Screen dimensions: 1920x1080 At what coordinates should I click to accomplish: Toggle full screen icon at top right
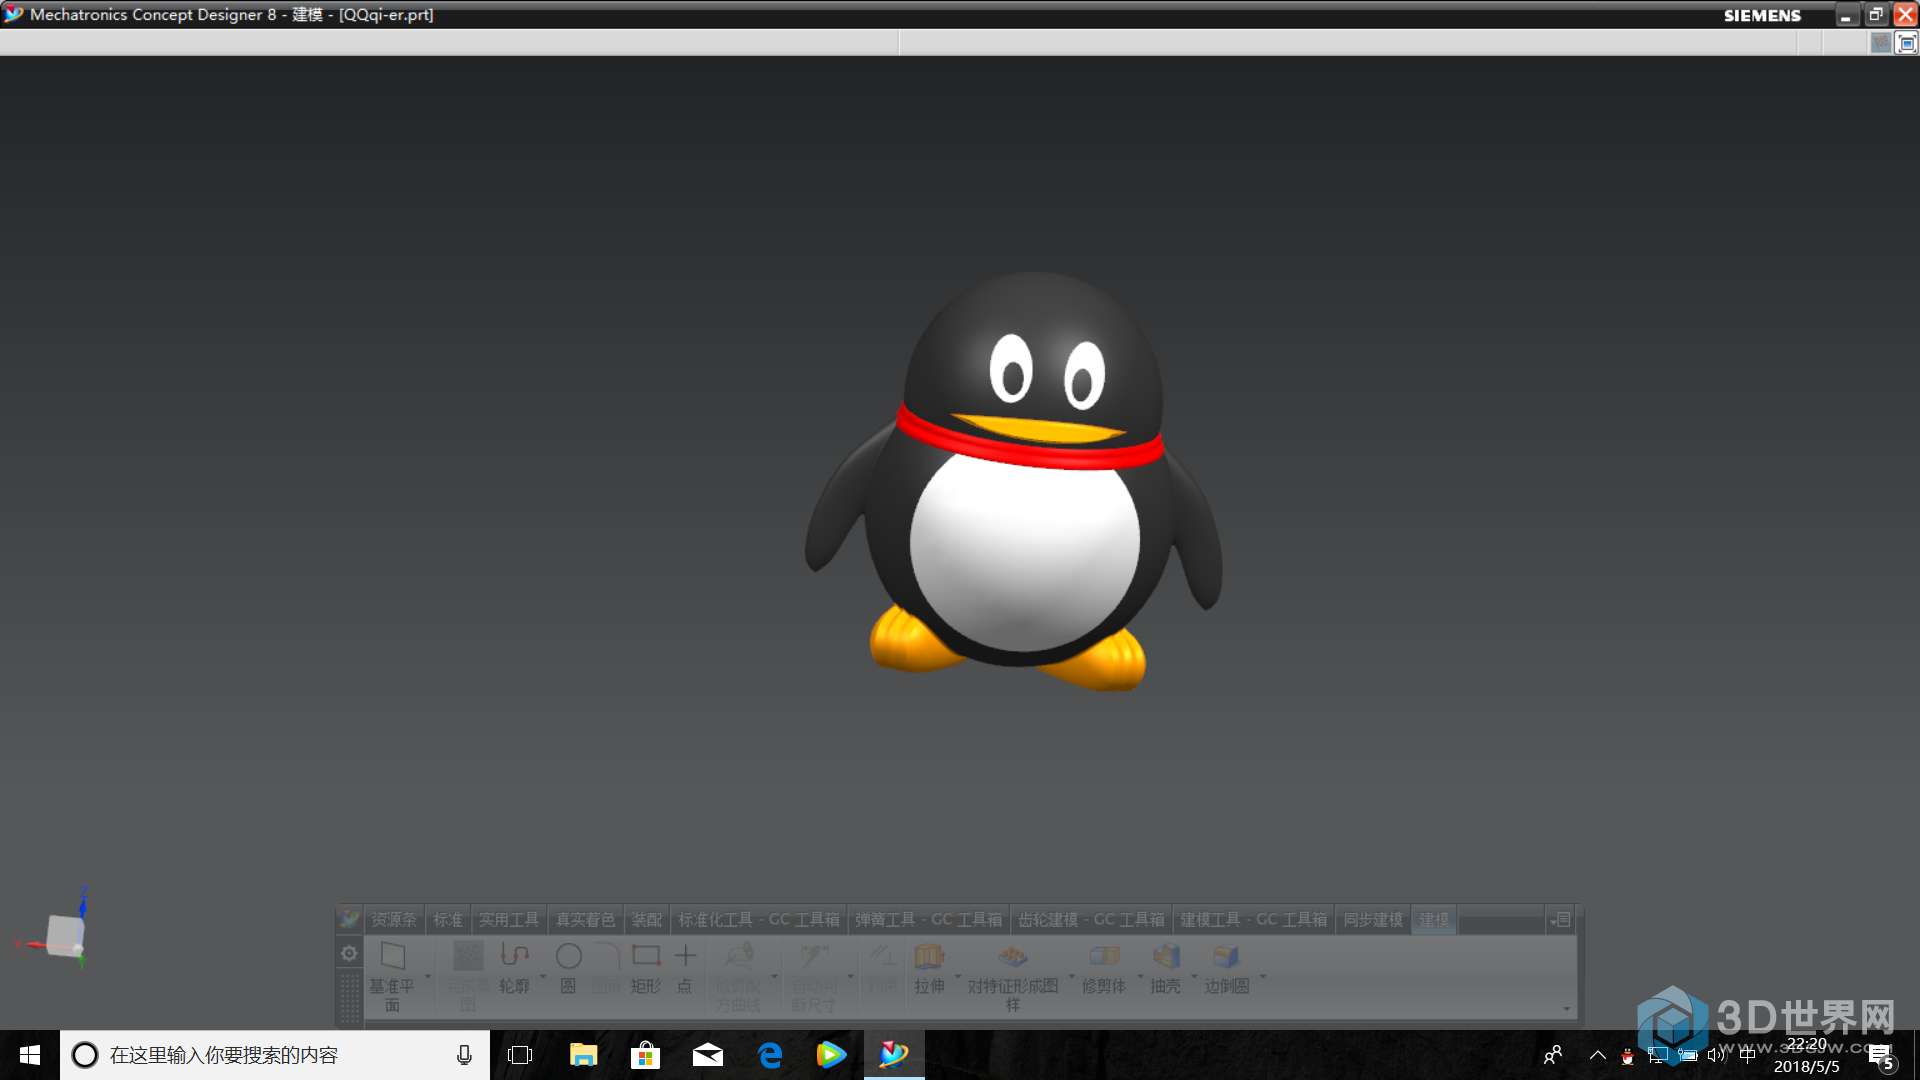tap(1907, 43)
